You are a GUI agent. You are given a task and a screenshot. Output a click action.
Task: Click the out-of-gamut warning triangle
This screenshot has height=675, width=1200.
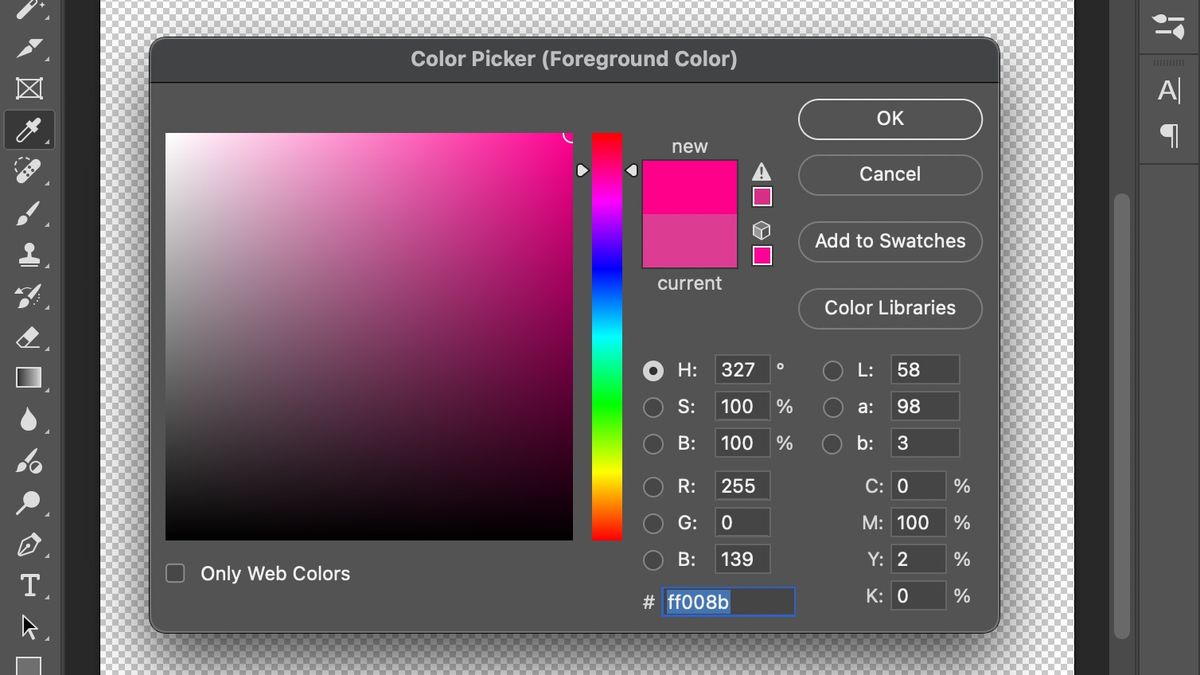coord(762,172)
